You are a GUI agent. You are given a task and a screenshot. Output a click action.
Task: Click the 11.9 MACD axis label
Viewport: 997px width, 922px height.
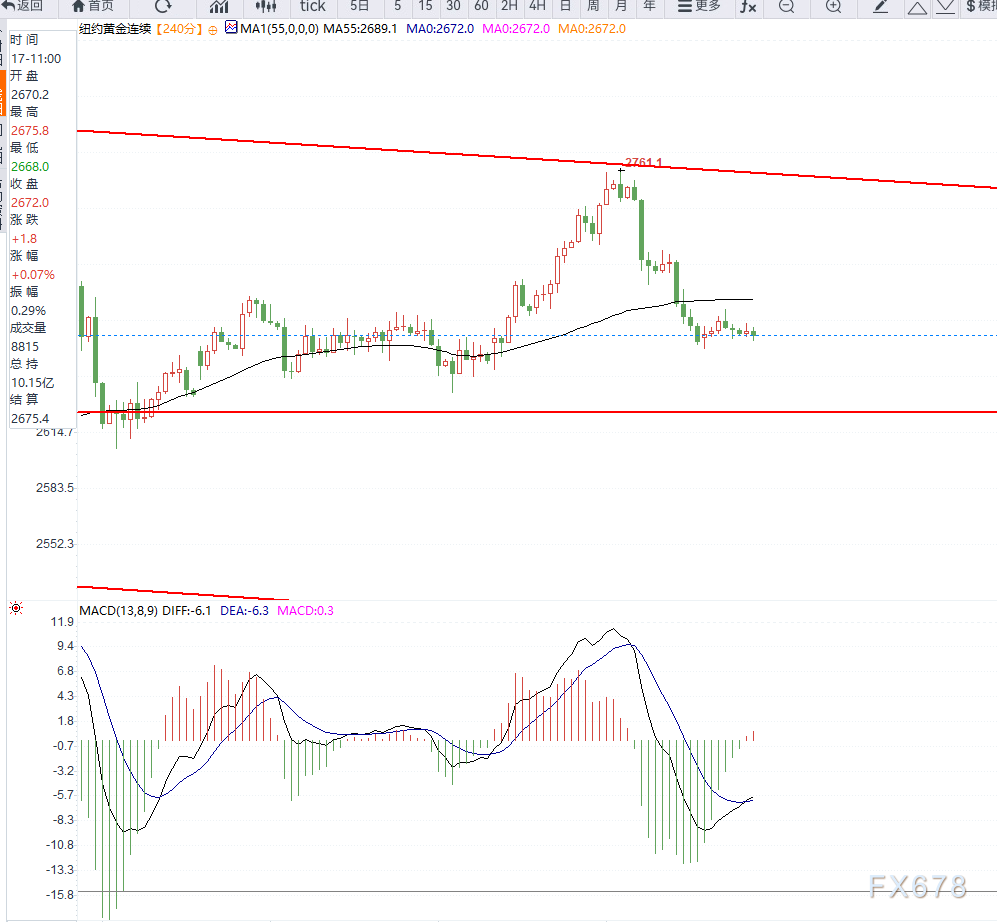[62, 622]
